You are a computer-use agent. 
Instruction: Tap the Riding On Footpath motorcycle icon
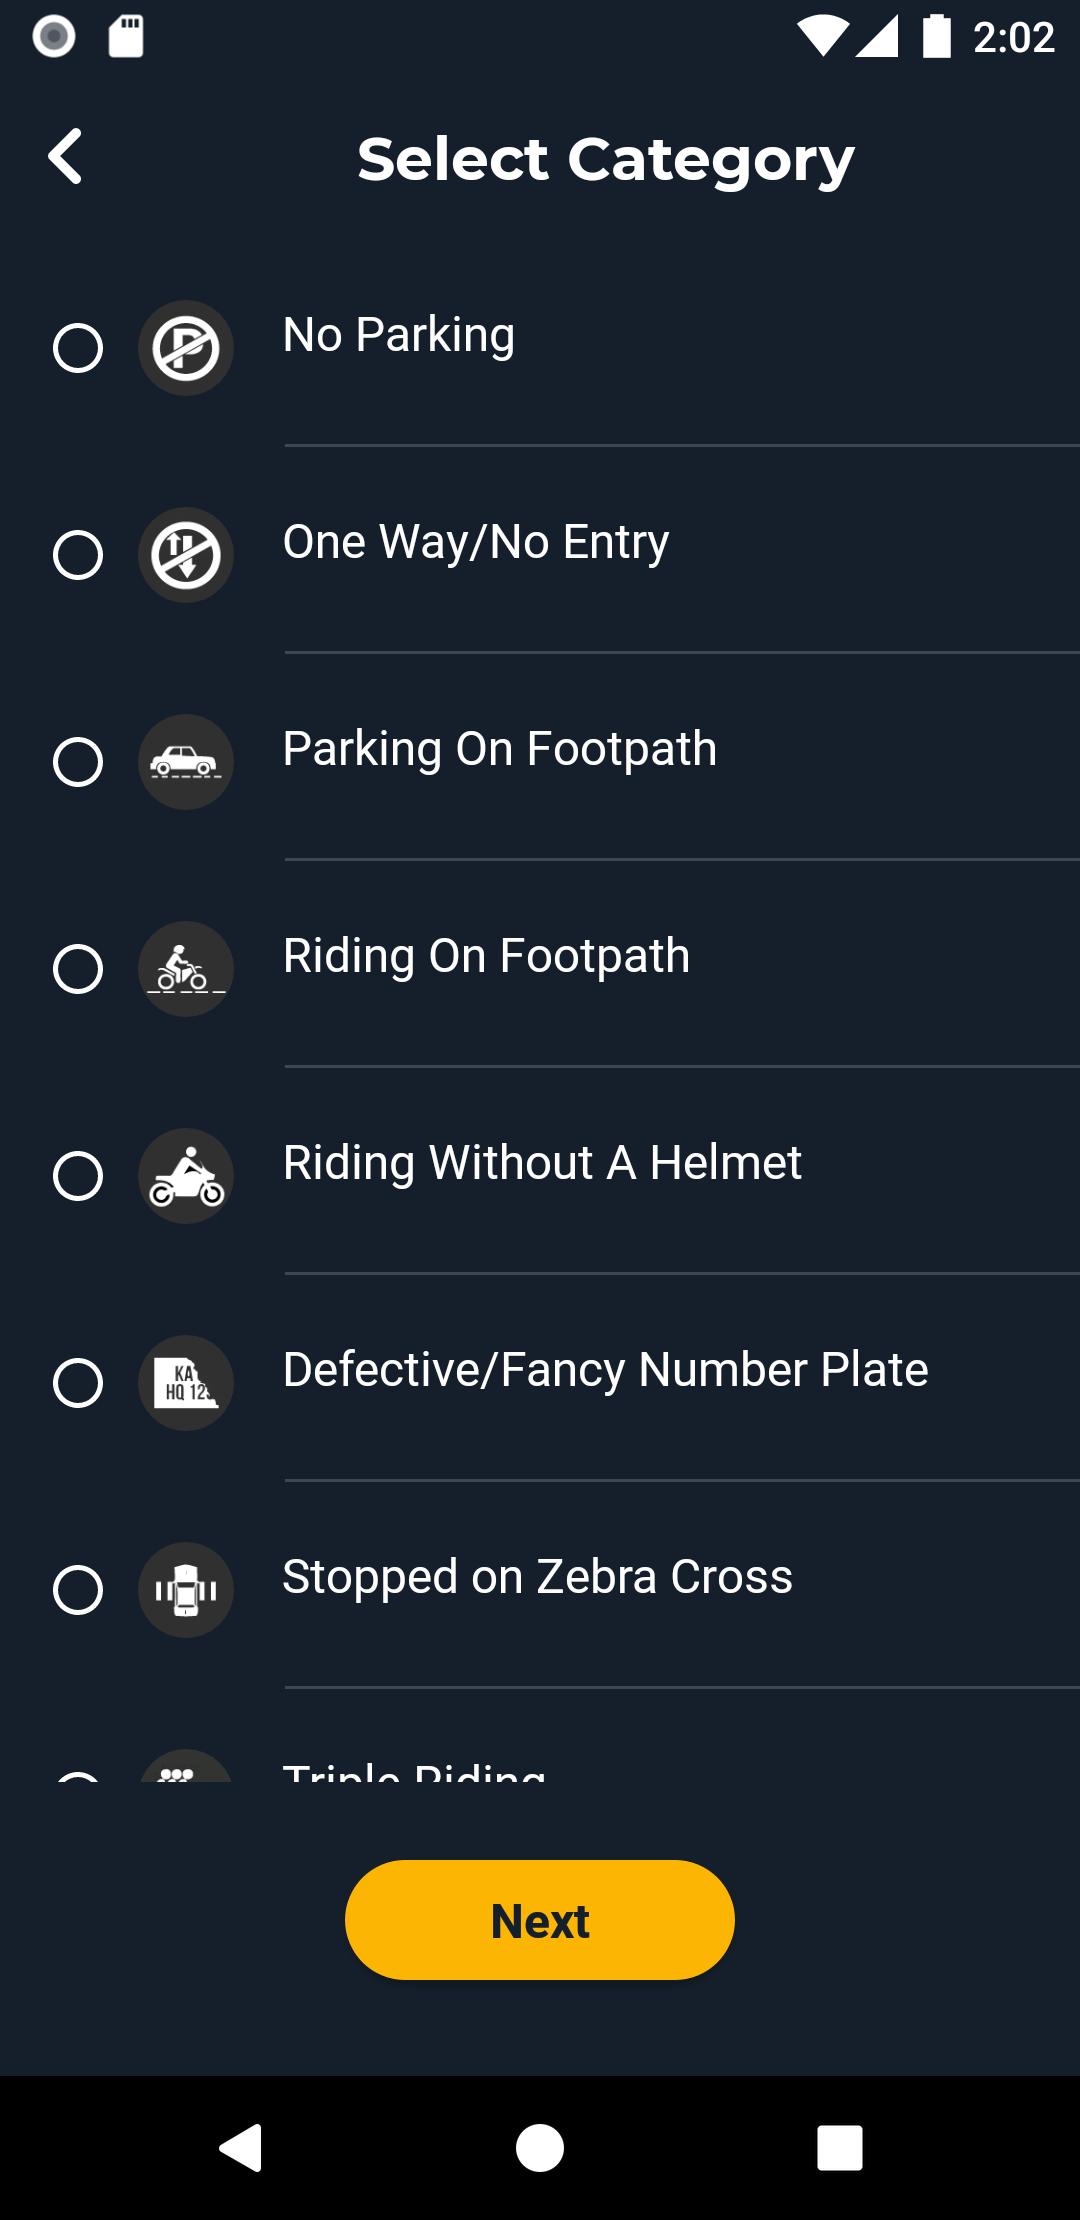click(186, 969)
